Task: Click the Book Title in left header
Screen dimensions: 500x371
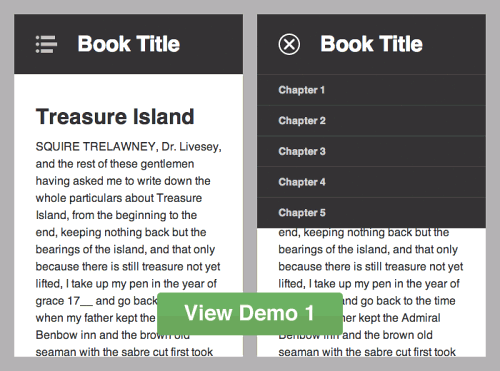Action: pyautogui.click(x=129, y=44)
